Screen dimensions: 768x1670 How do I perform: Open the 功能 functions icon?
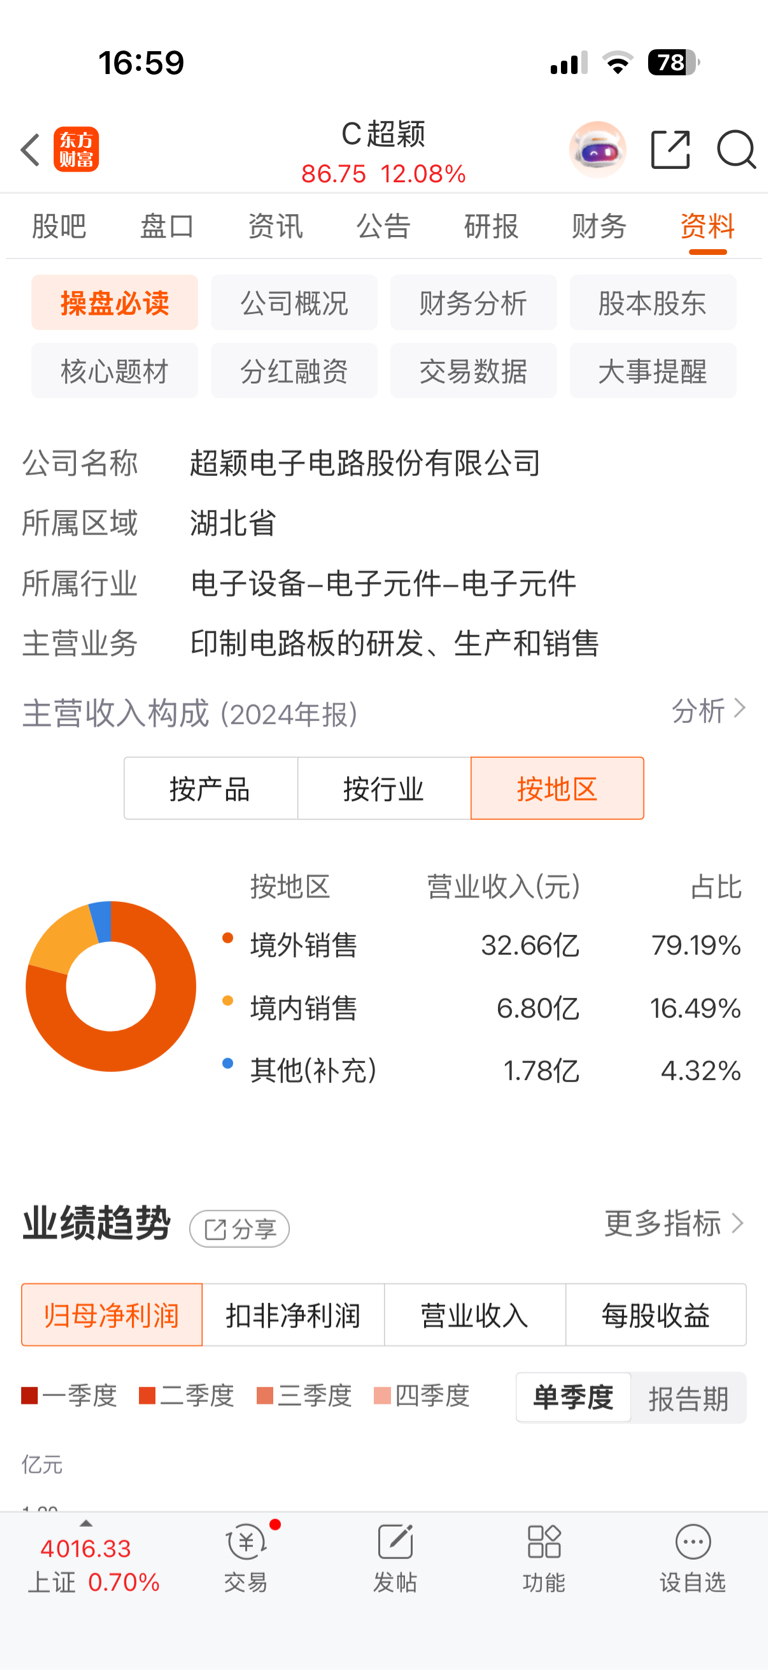(x=544, y=1557)
